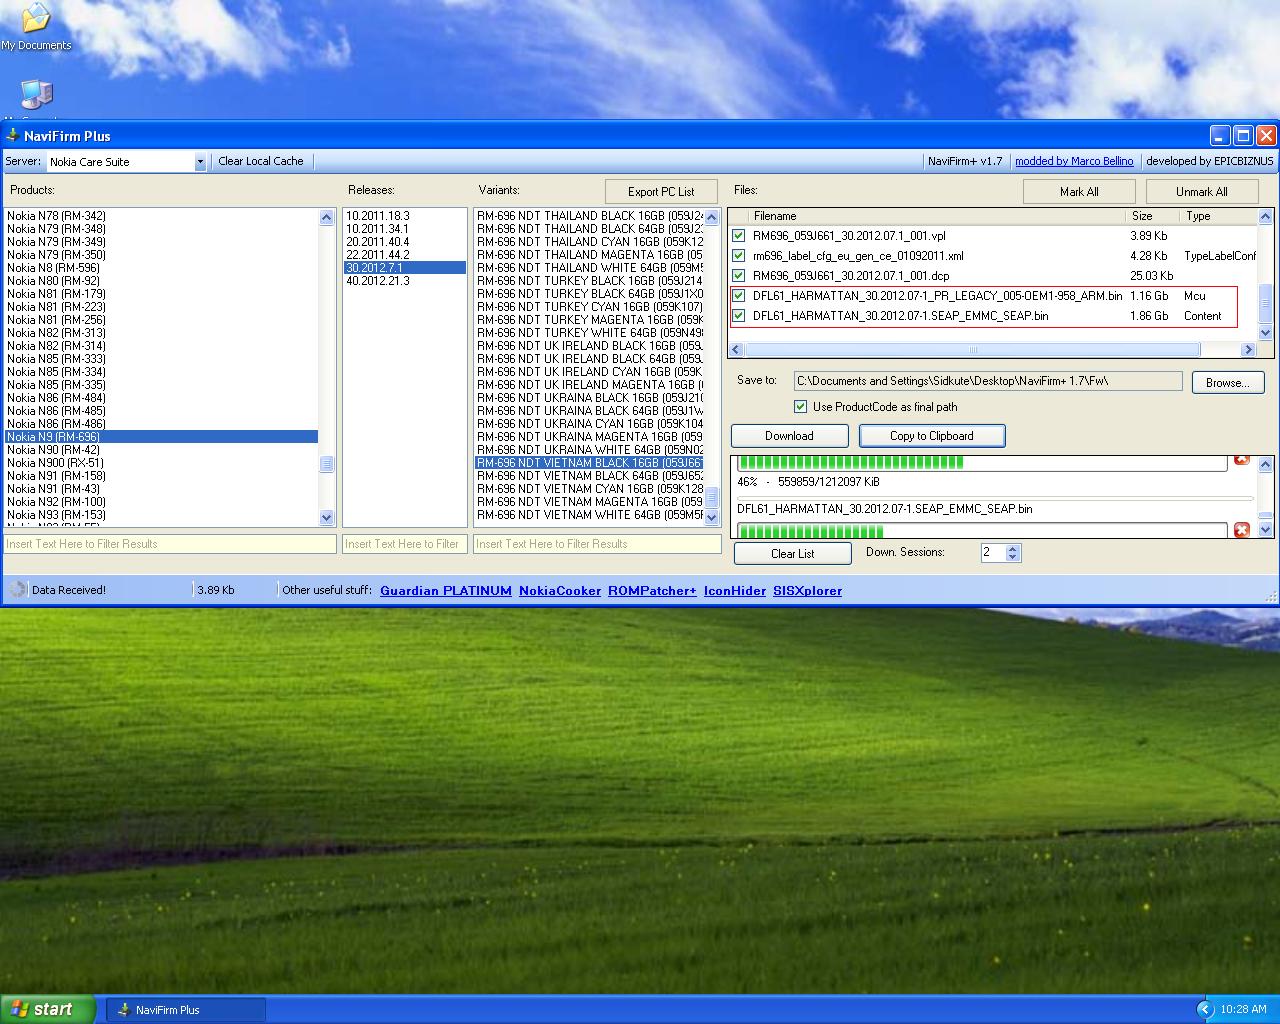Click the Files horizontal scrollbar thumb
The width and height of the screenshot is (1280, 1024).
point(972,350)
